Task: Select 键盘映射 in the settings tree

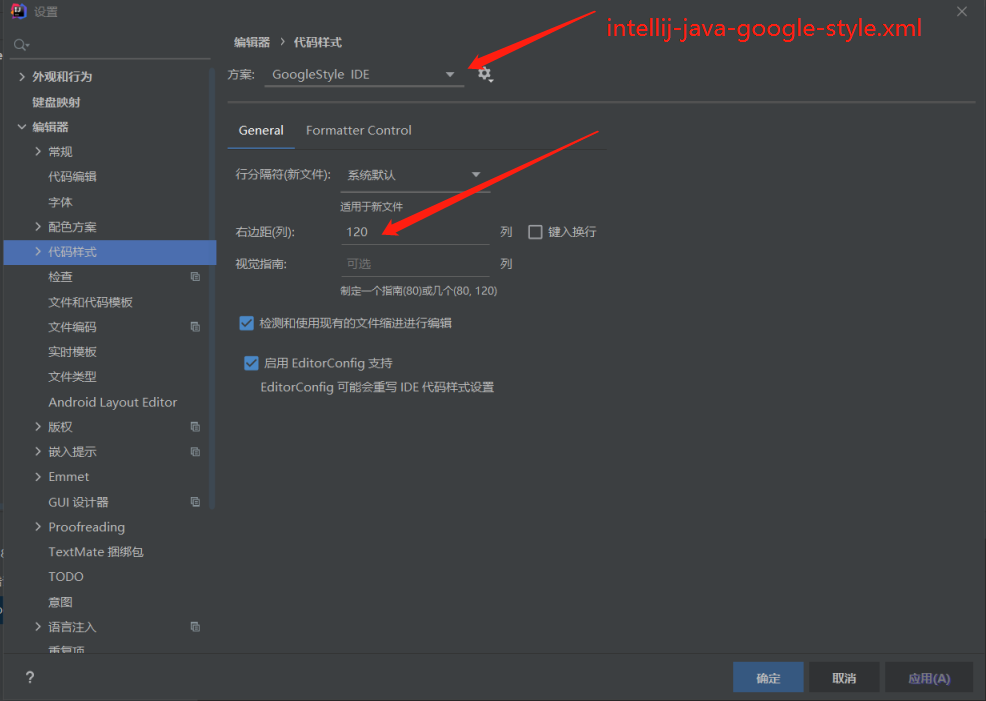Action: [56, 102]
